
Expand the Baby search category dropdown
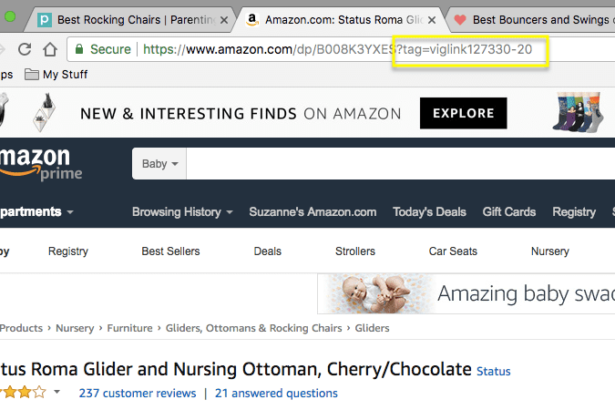pyautogui.click(x=159, y=164)
